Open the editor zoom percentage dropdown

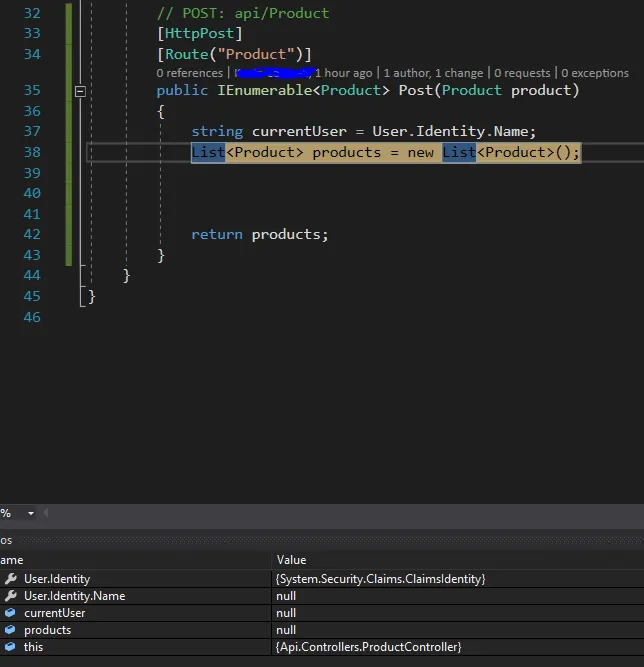[30, 513]
